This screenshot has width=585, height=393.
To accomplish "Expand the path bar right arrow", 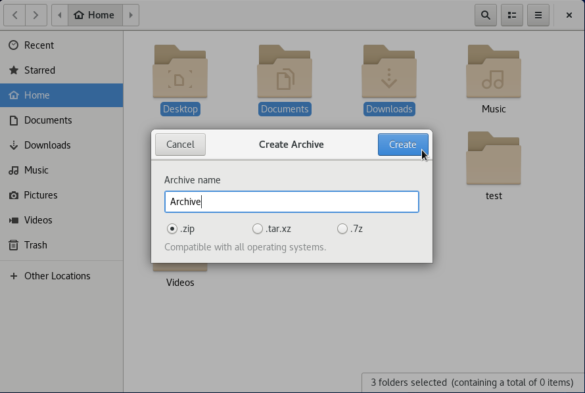I will 131,15.
